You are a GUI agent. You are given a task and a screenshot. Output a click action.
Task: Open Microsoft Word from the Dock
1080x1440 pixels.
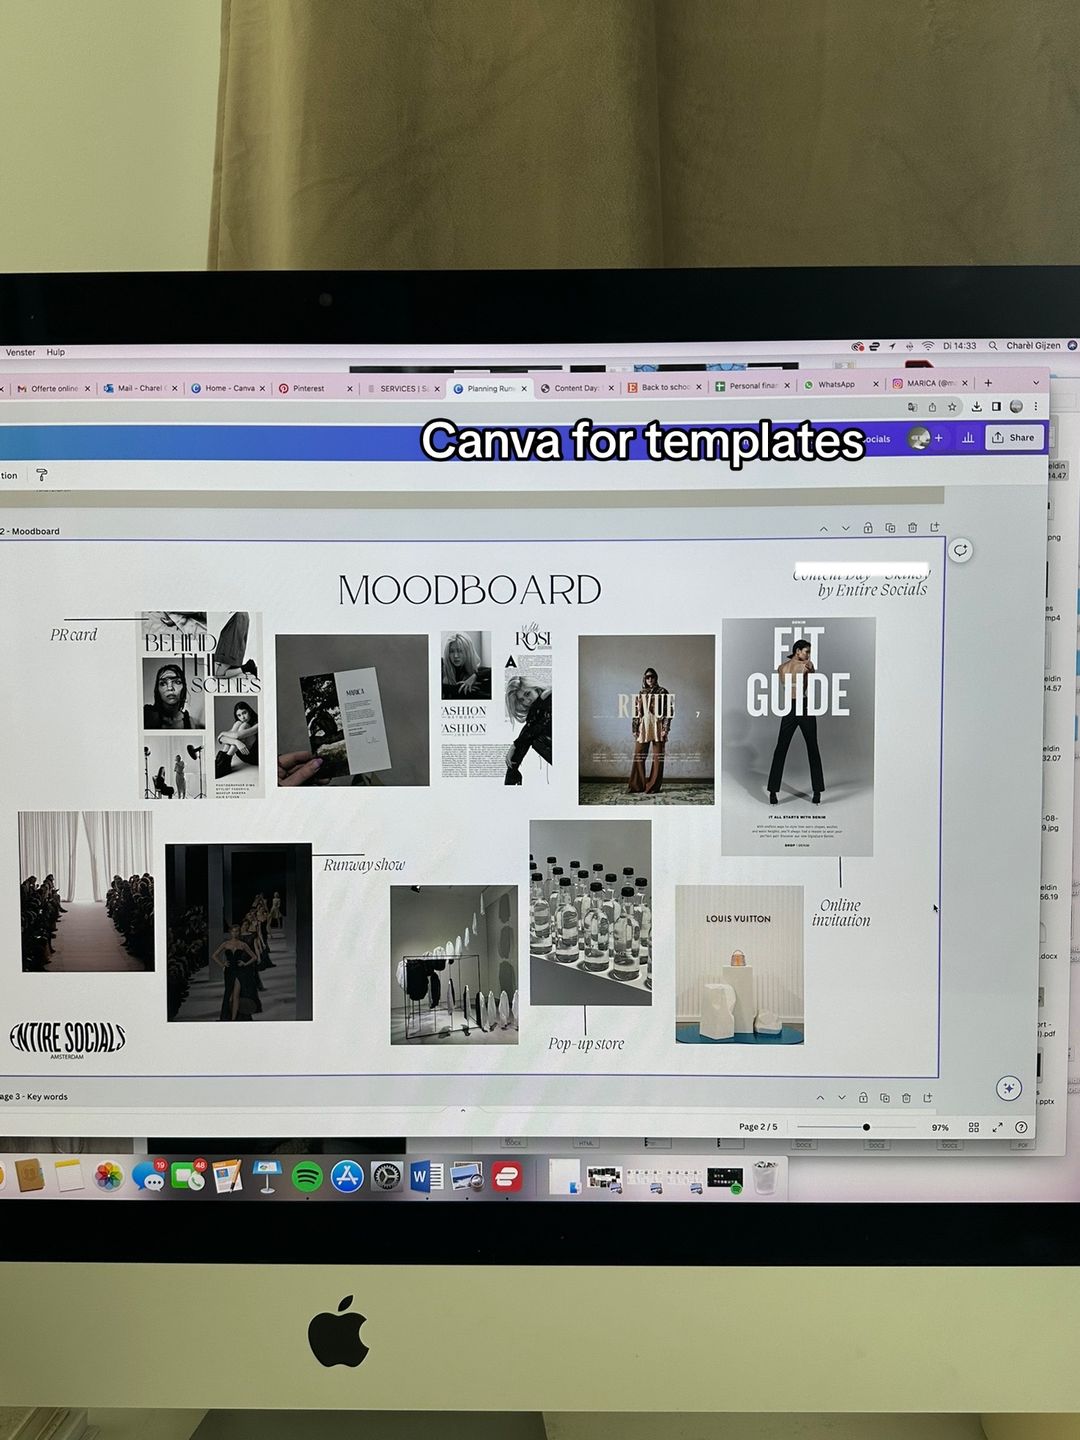pos(426,1177)
